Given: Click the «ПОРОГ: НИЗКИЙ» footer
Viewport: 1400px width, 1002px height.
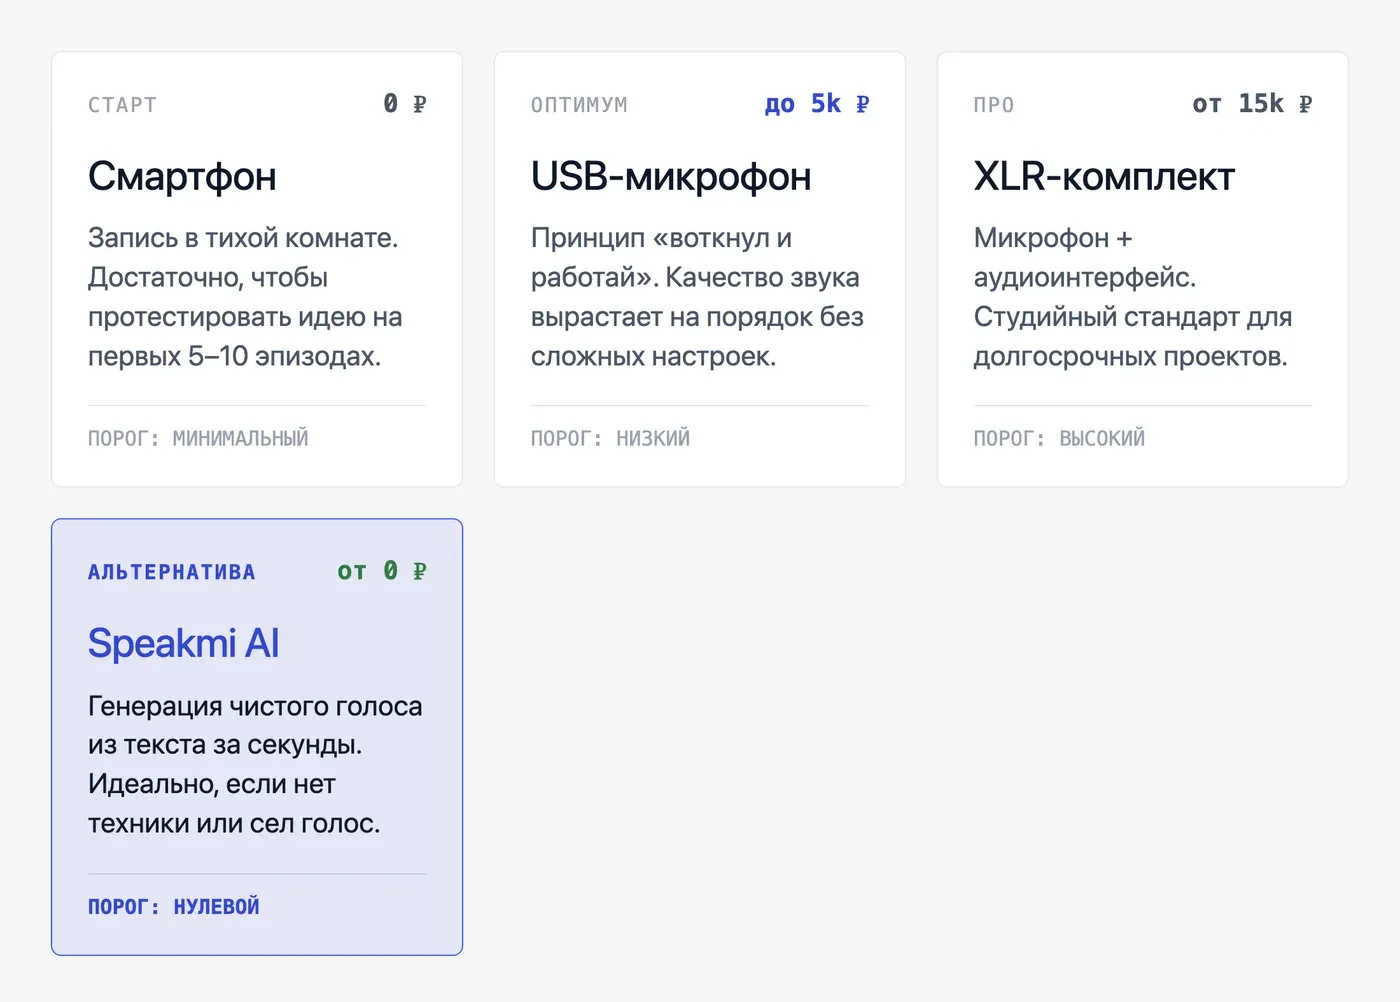Looking at the screenshot, I should click(x=610, y=438).
